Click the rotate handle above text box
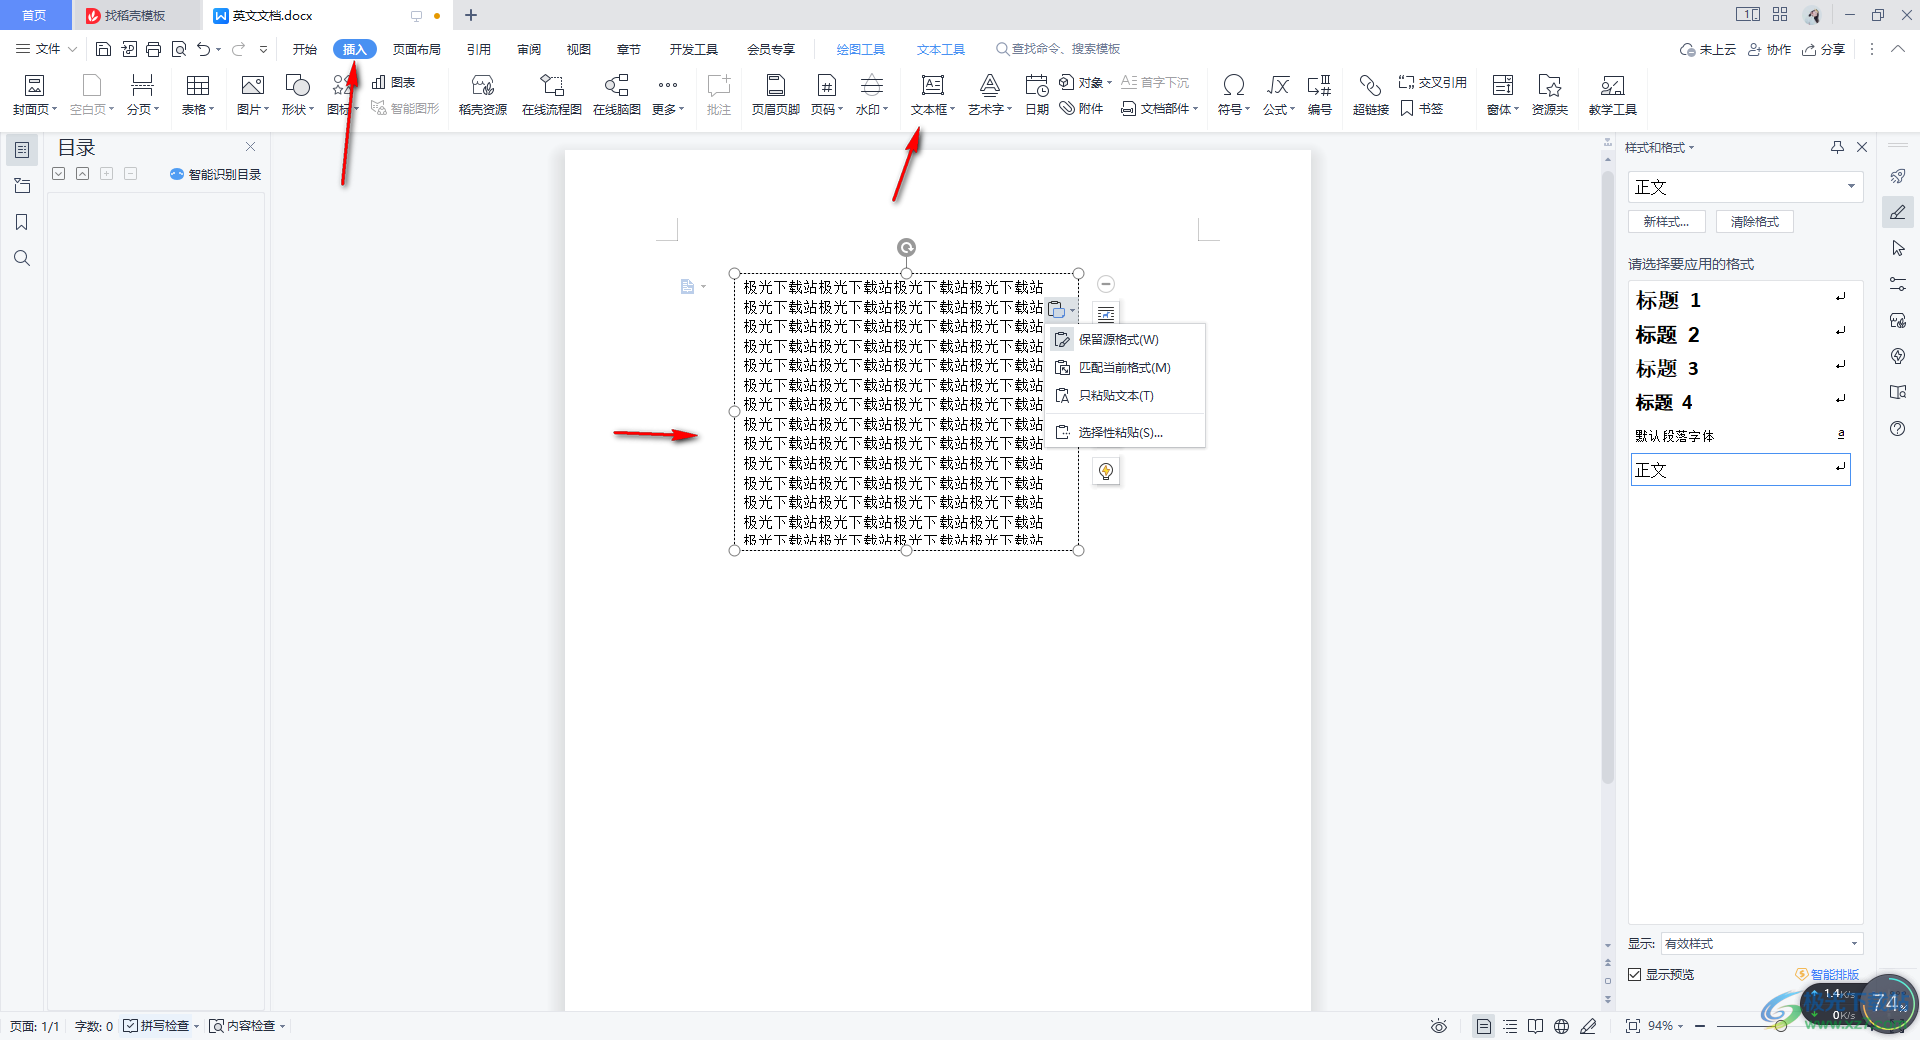The image size is (1920, 1040). [x=906, y=247]
